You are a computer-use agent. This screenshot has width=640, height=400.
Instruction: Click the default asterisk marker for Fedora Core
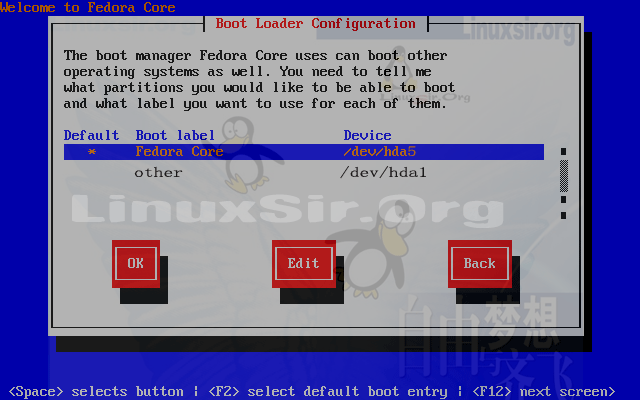pos(92,152)
